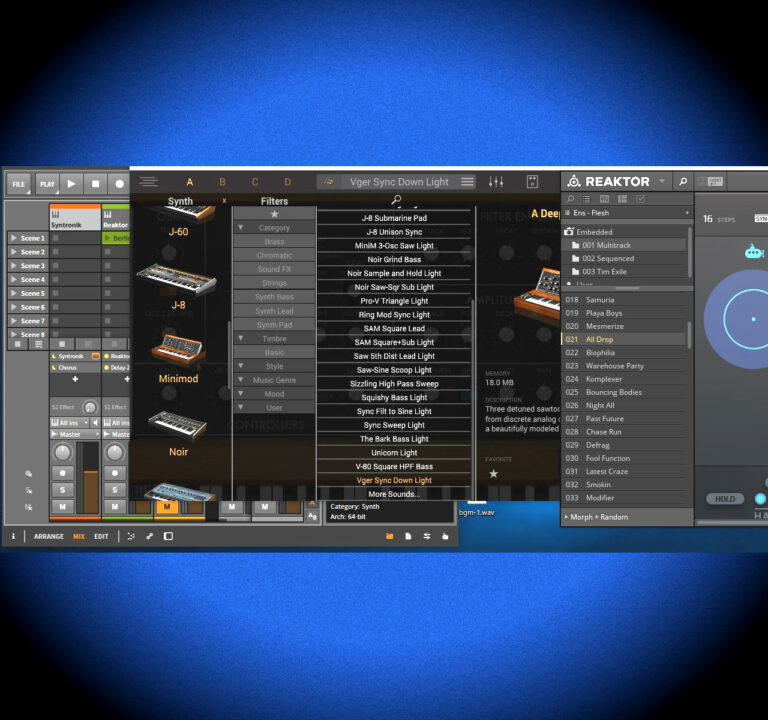Switch to the EDIT view
Viewport: 768px width, 720px height.
pyautogui.click(x=101, y=536)
